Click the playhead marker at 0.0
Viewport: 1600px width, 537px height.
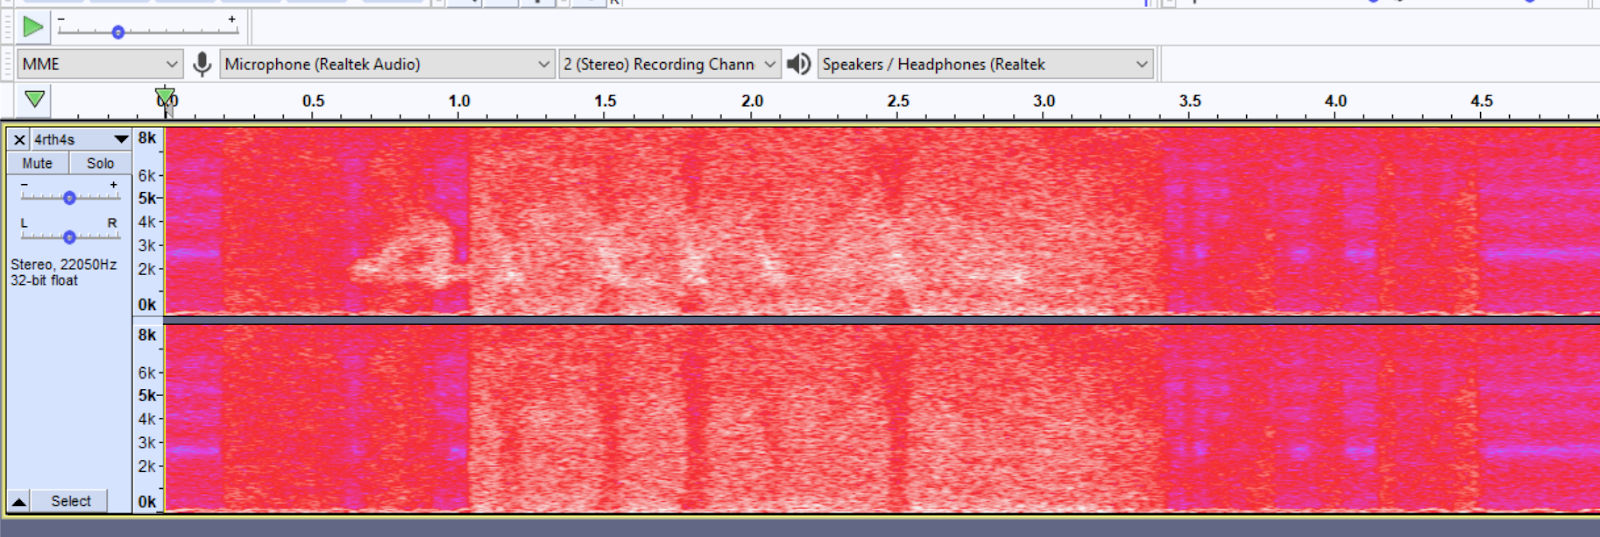click(165, 97)
